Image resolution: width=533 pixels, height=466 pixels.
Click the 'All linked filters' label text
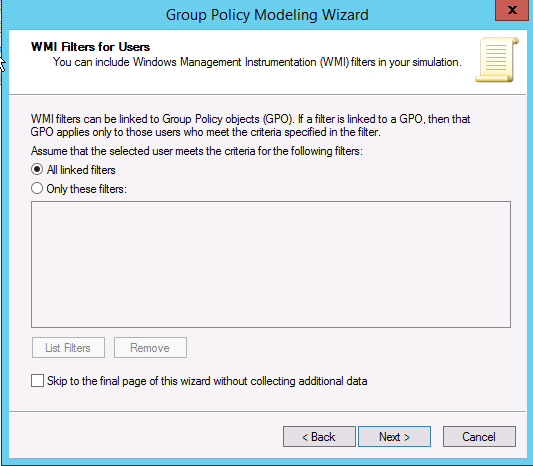(x=81, y=170)
